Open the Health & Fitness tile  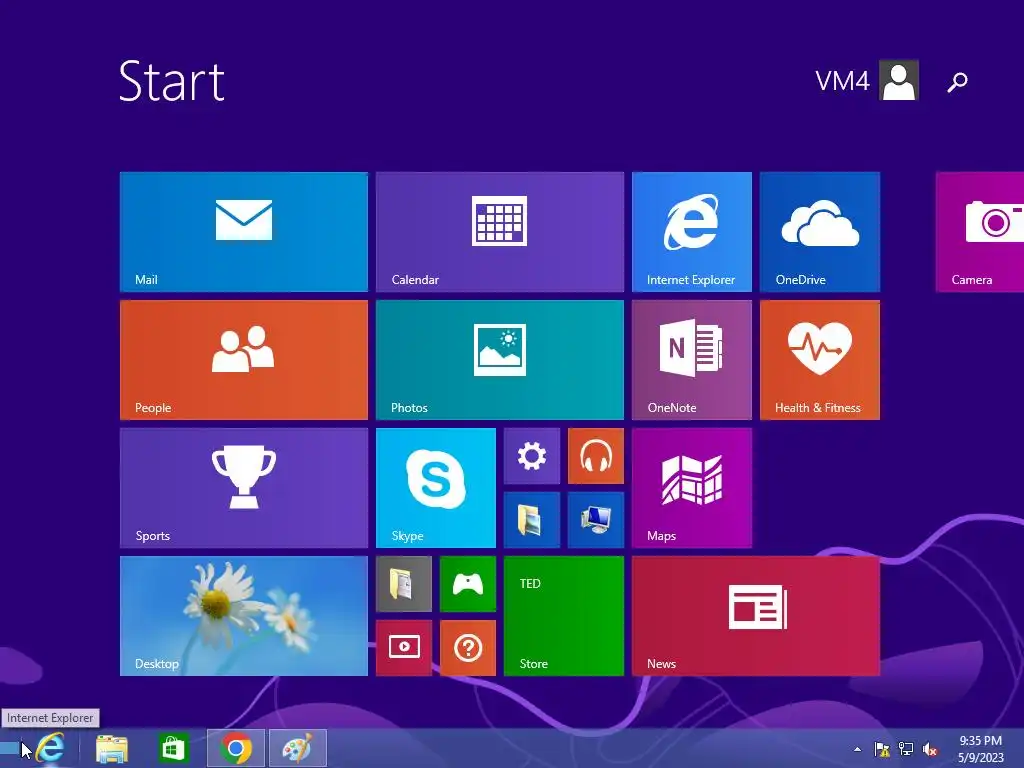[x=820, y=360]
